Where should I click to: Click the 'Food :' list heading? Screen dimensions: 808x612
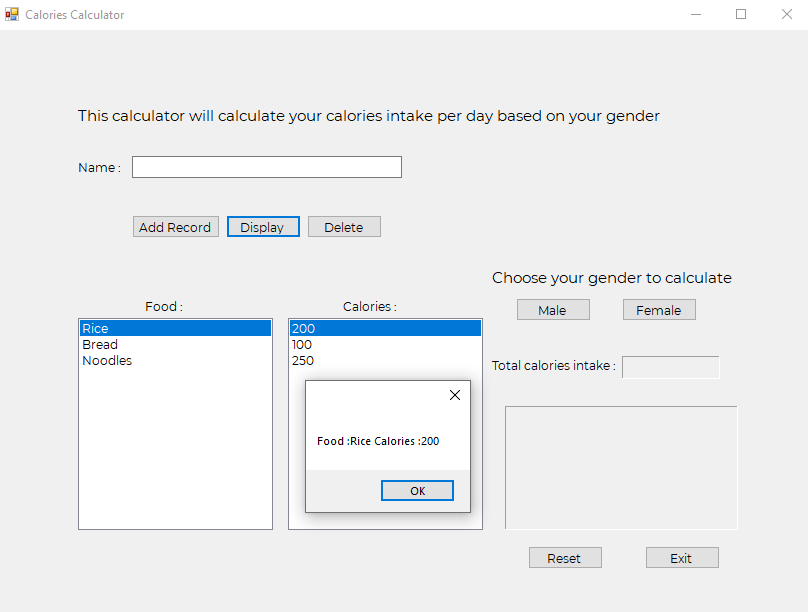[x=164, y=307]
